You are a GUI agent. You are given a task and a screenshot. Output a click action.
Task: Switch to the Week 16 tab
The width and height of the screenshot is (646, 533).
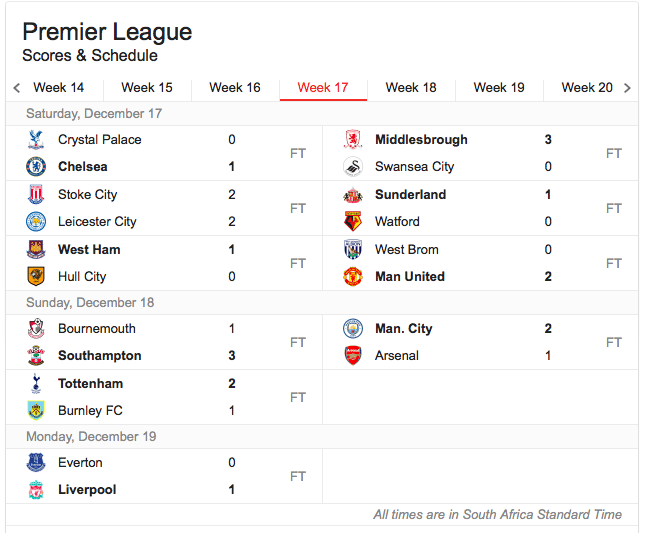(235, 88)
